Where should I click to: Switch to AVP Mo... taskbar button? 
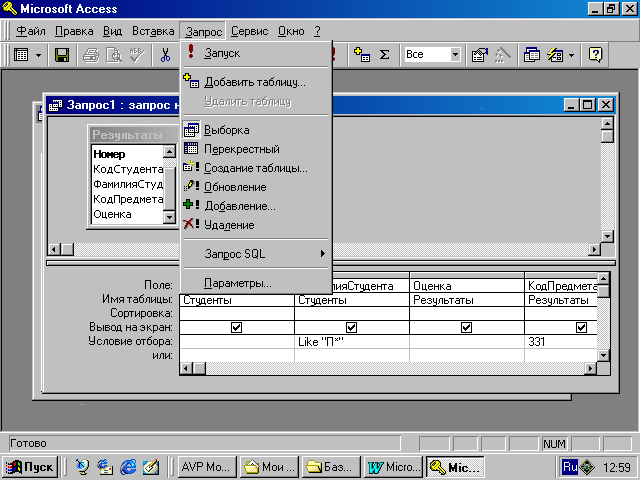tap(207, 467)
